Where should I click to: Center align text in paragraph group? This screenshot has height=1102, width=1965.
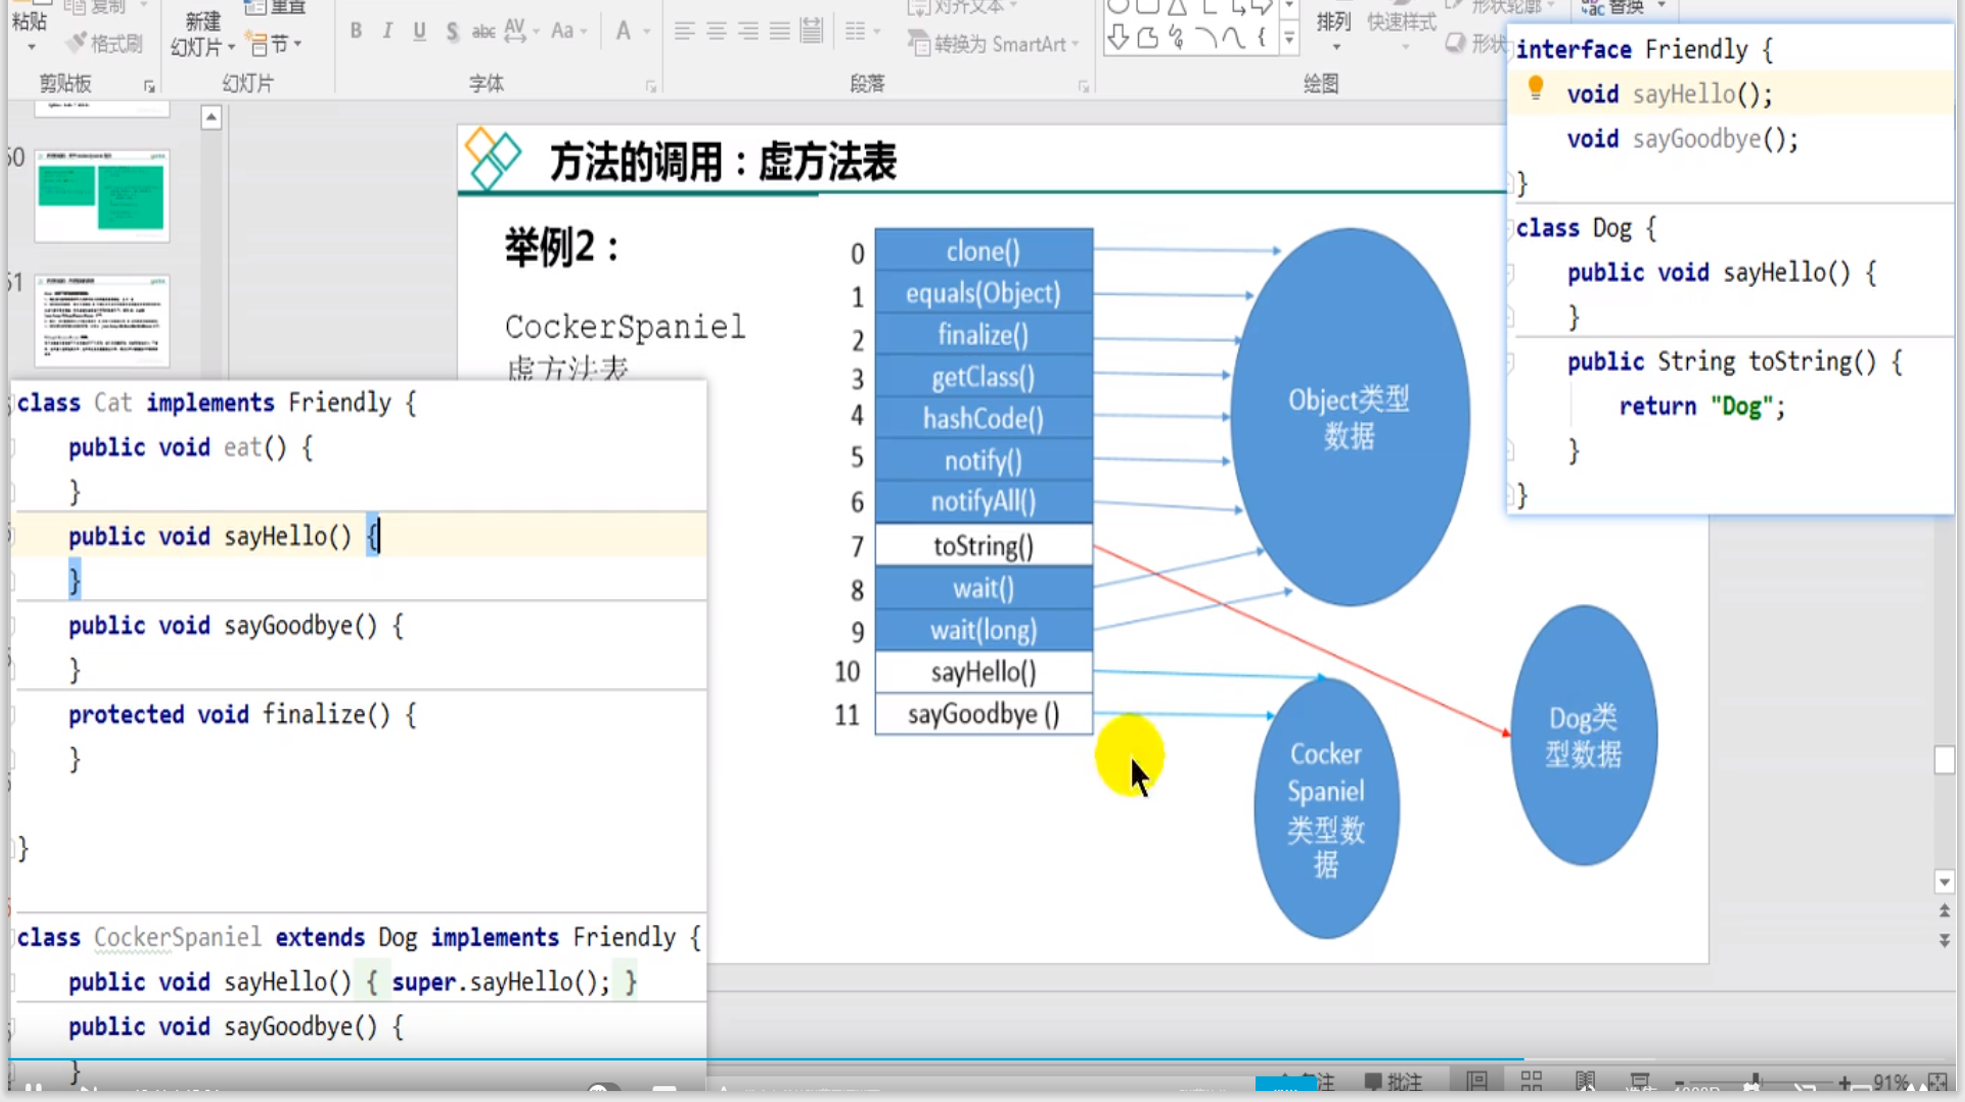click(716, 31)
